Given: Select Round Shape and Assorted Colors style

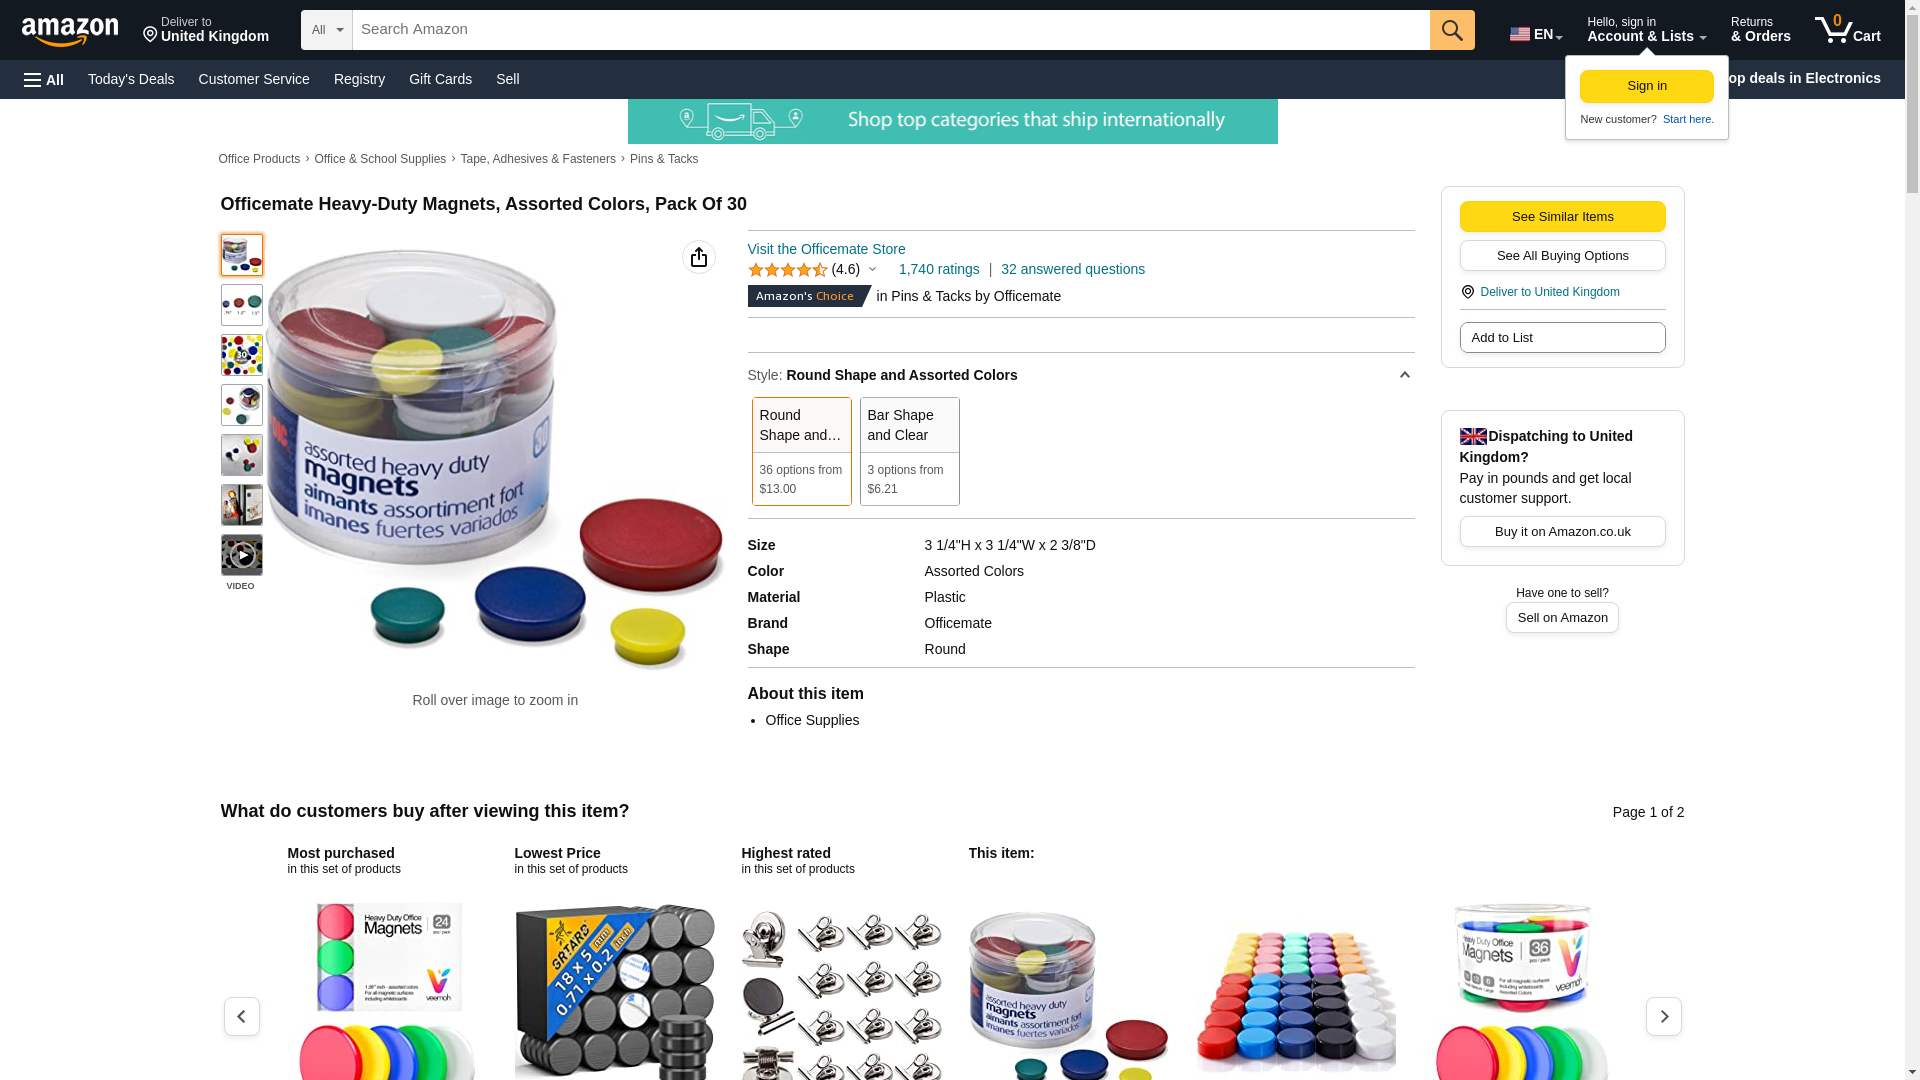Looking at the screenshot, I should [801, 451].
